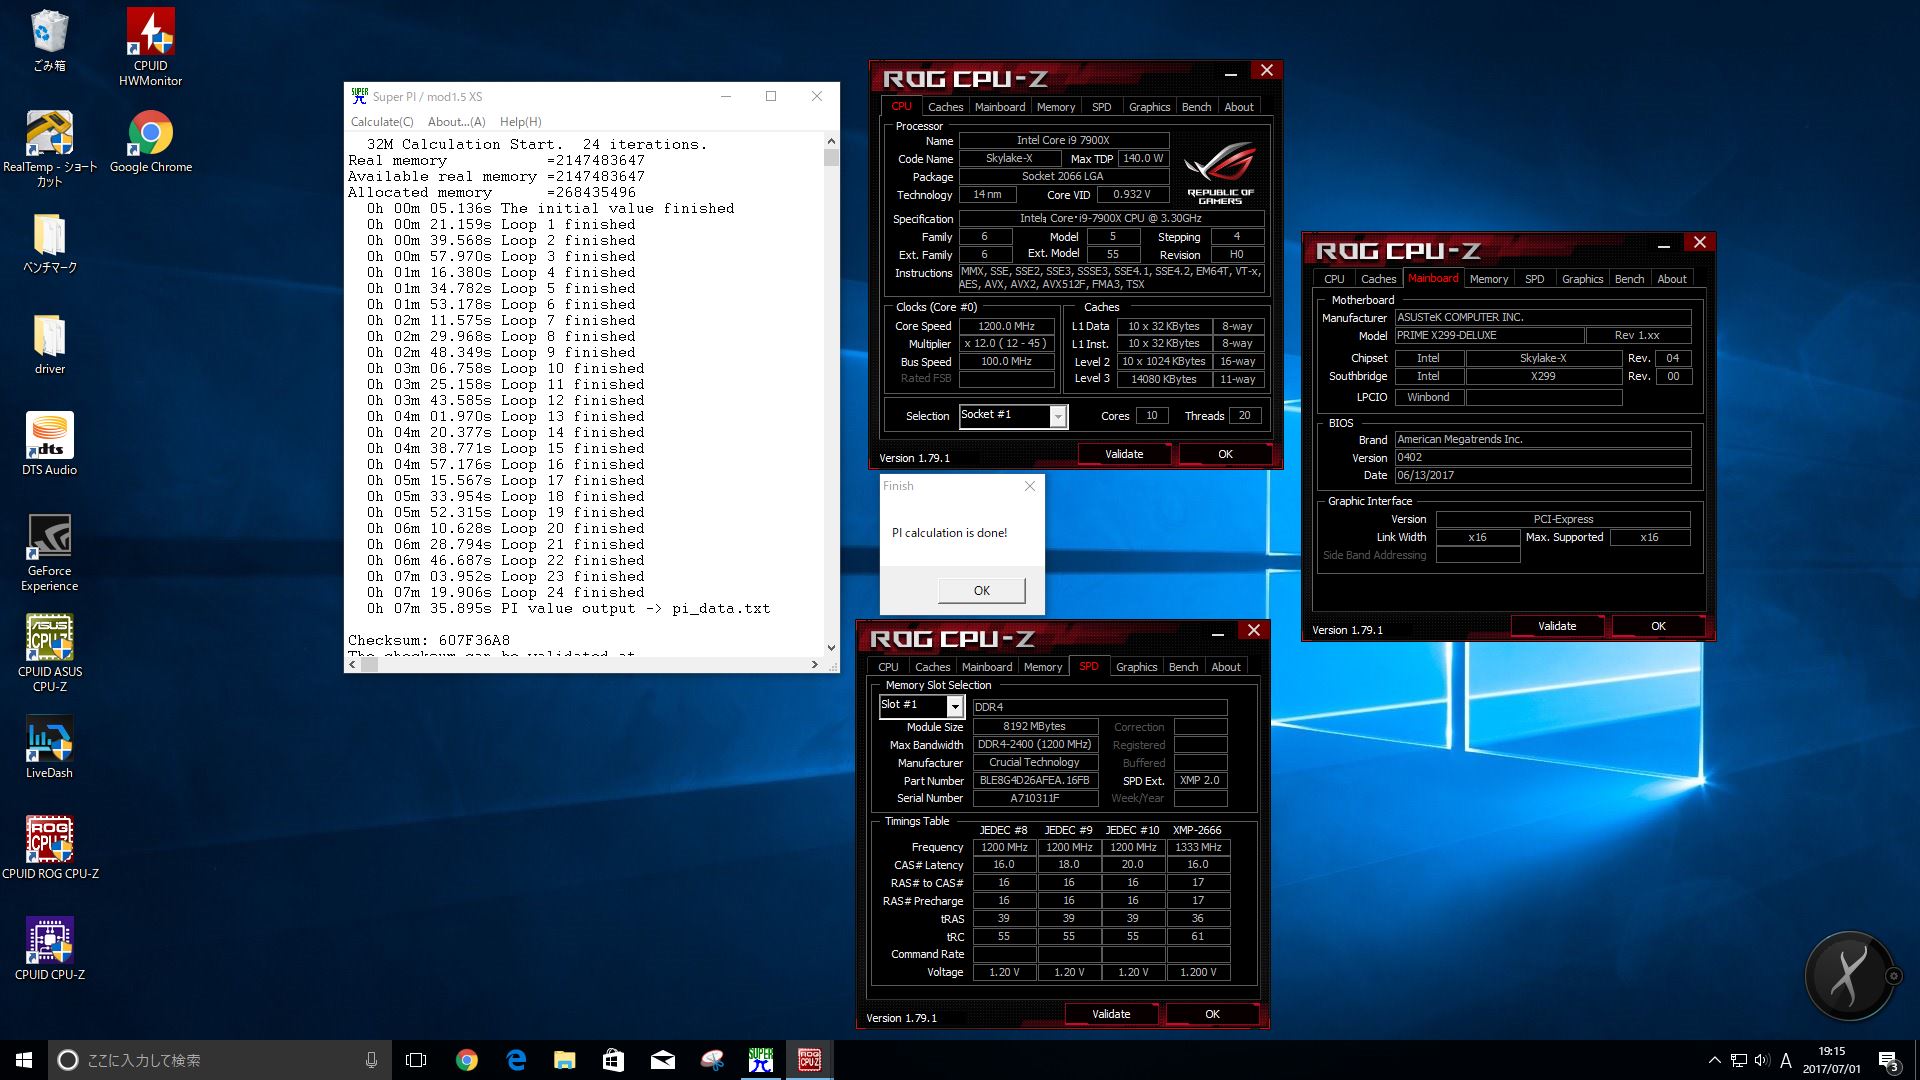Open Calculate menu in Super PI
This screenshot has height=1080, width=1920.
click(381, 122)
